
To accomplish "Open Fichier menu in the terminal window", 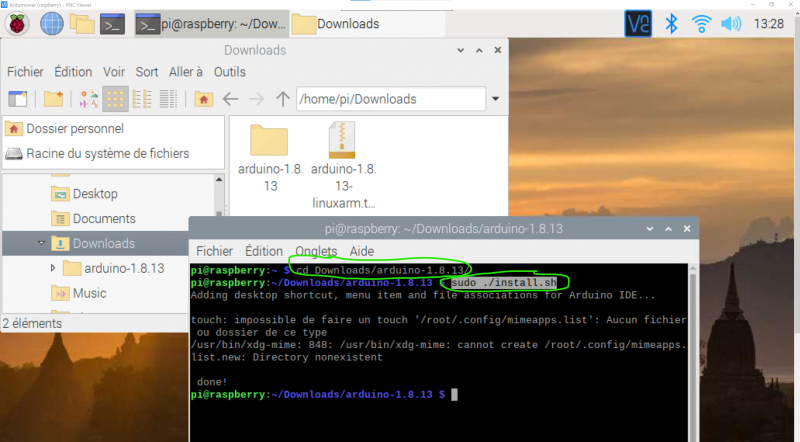I will pos(214,251).
